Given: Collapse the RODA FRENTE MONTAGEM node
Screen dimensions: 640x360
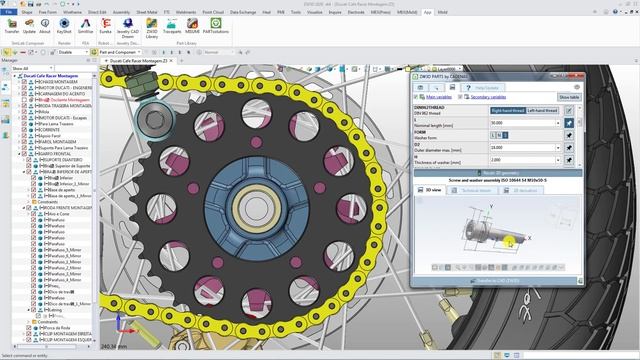Looking at the screenshot, I should [24, 208].
